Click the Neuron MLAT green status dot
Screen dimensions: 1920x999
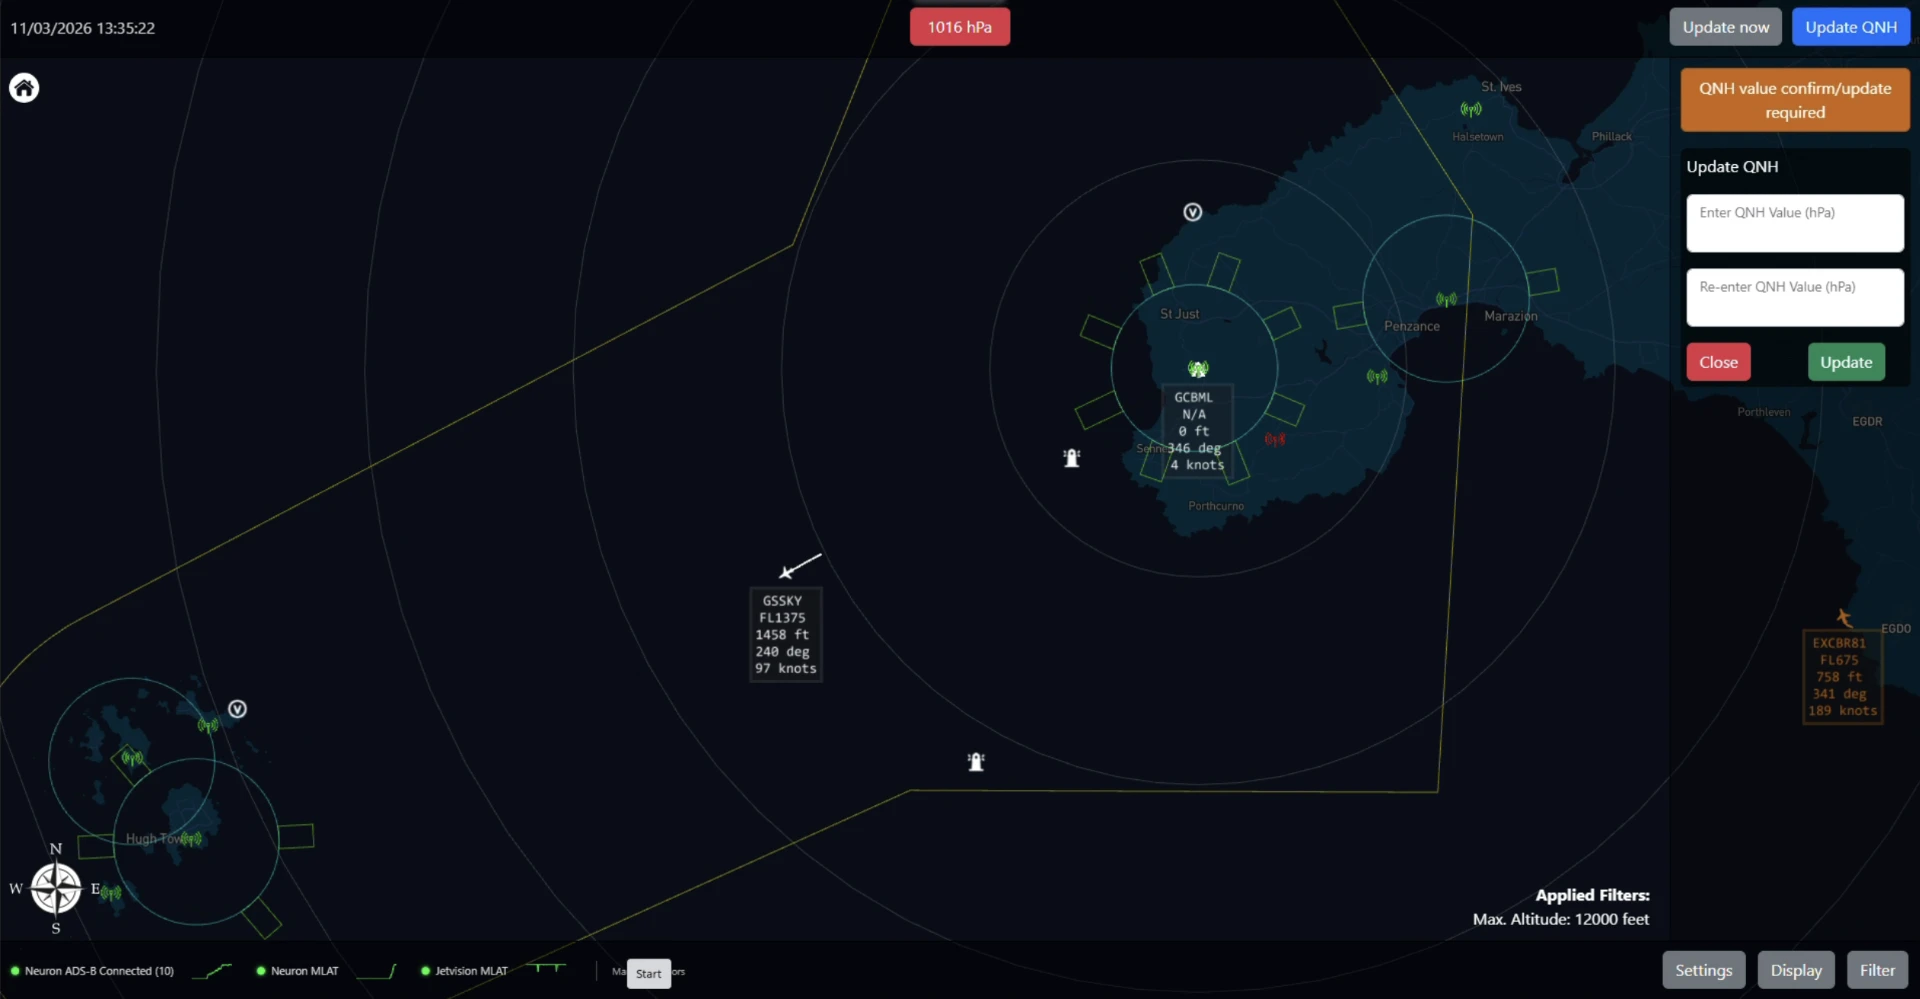[x=261, y=971]
